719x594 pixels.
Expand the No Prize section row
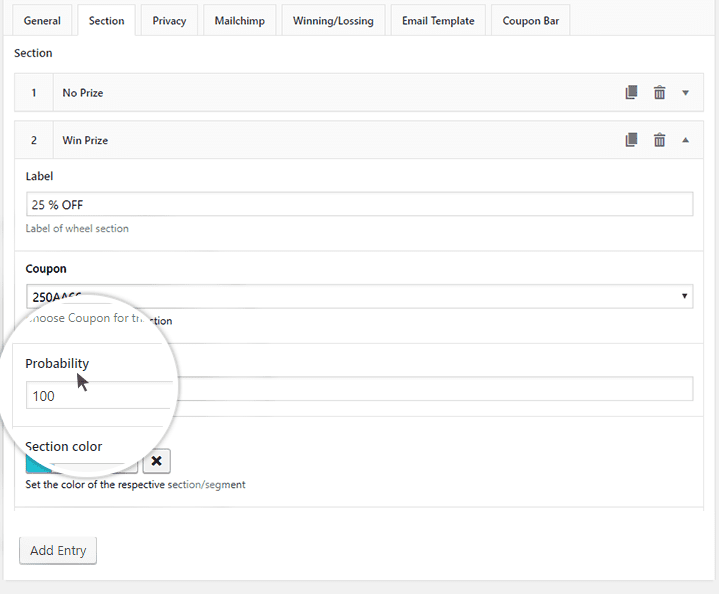[686, 93]
